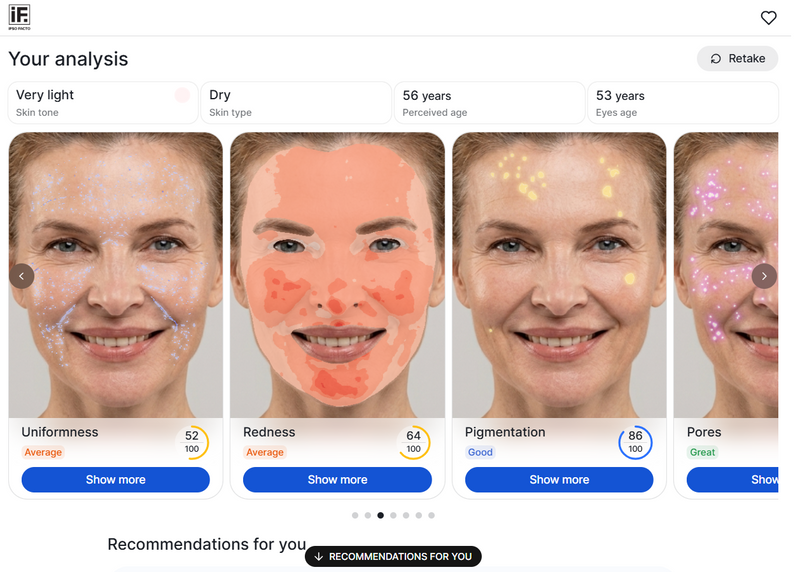This screenshot has width=800, height=572.
Task: Select the fourth carousel pagination dot
Action: (x=393, y=515)
